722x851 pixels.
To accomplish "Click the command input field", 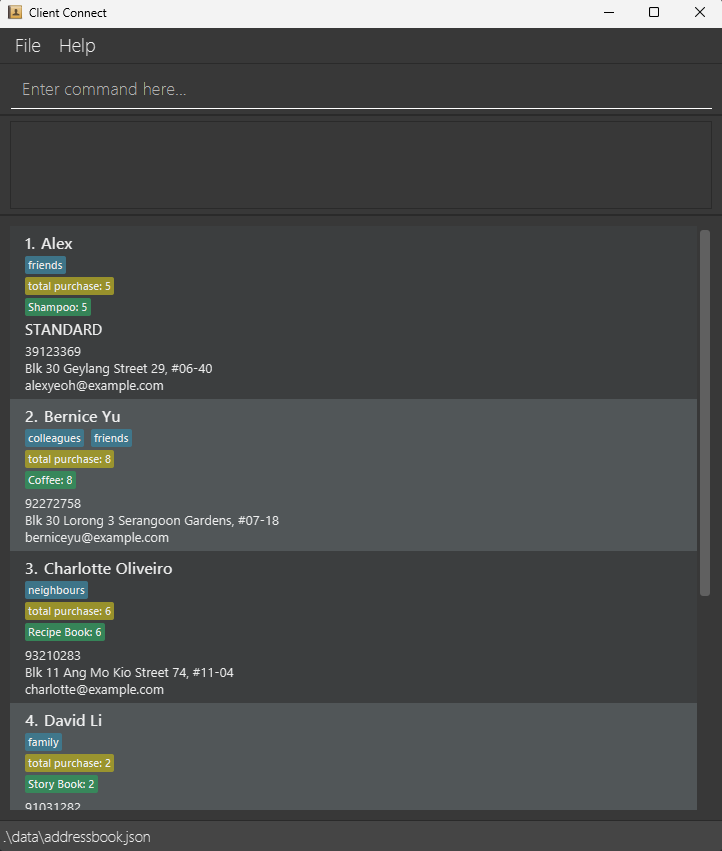I will click(x=361, y=89).
